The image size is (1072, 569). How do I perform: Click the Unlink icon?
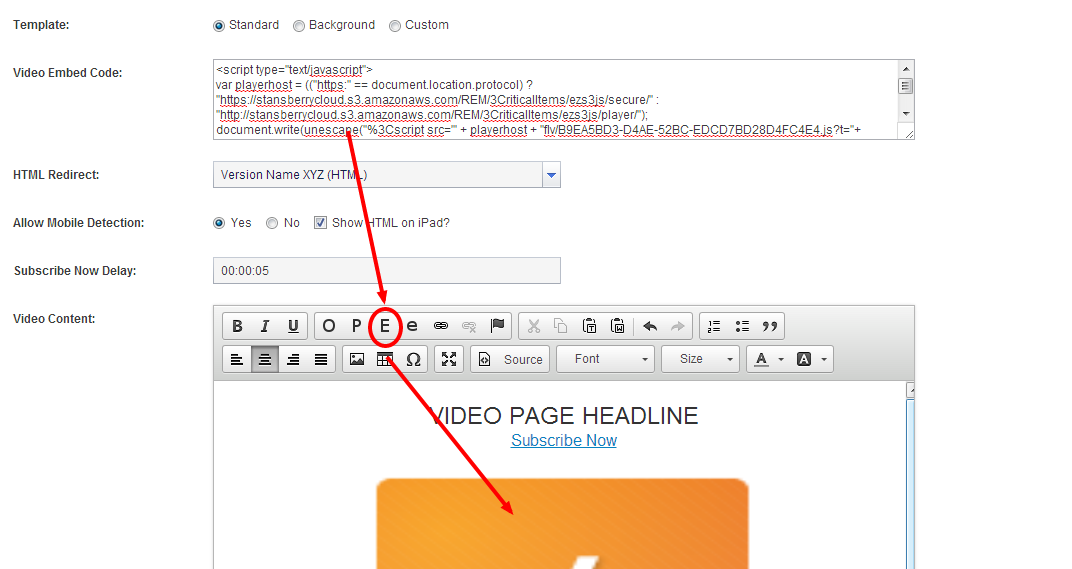pyautogui.click(x=469, y=326)
